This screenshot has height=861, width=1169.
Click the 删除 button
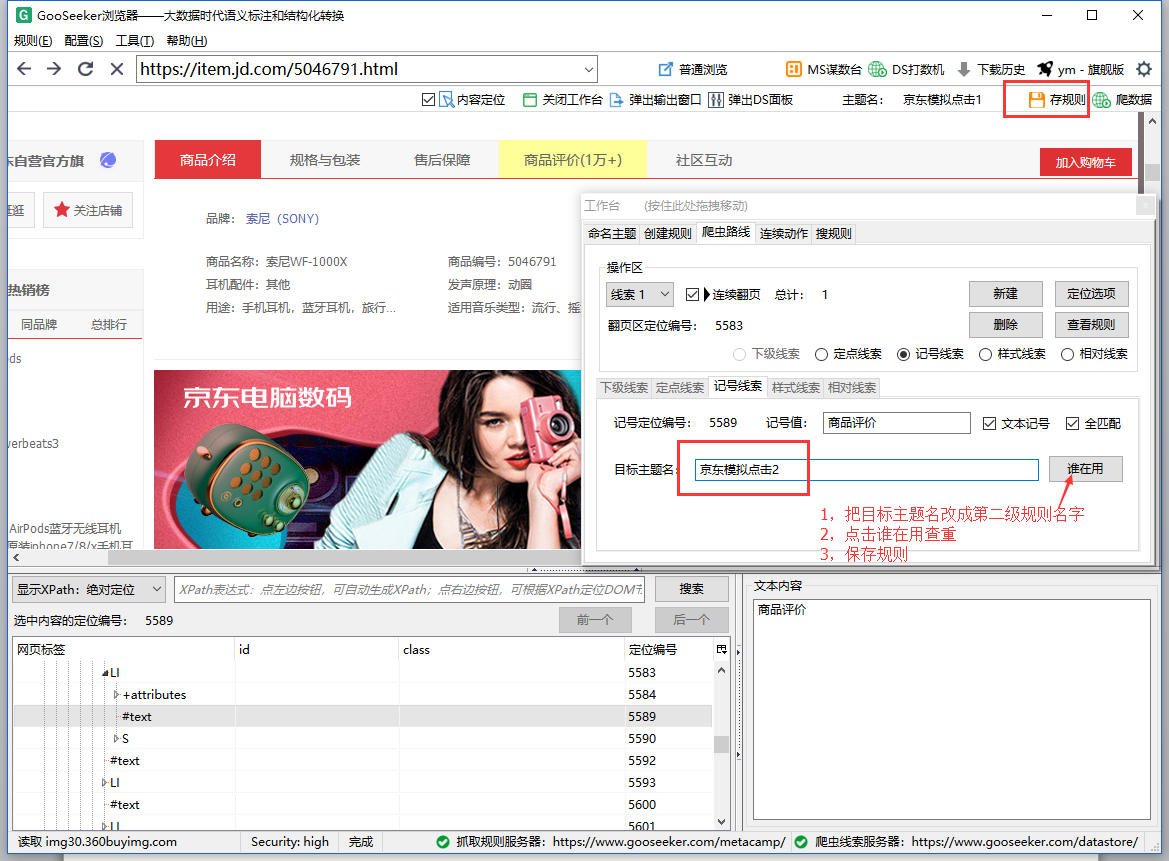[x=1006, y=325]
